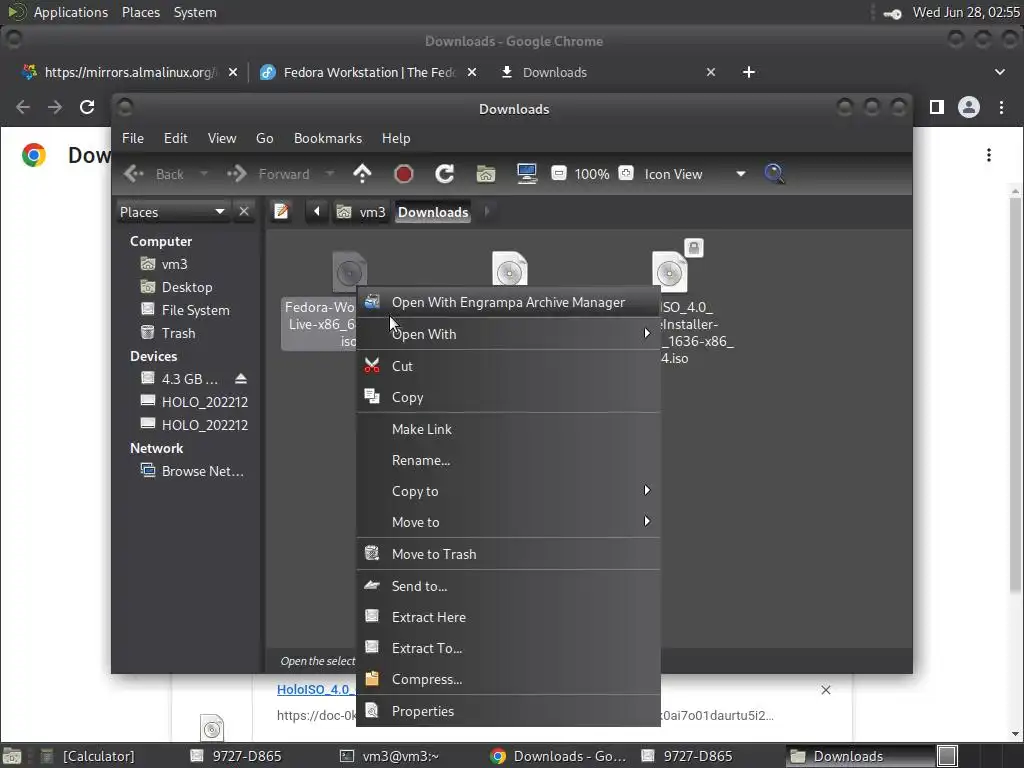Image resolution: width=1024 pixels, height=768 pixels.
Task: Eject the 4.3 GB device
Action: 240,379
